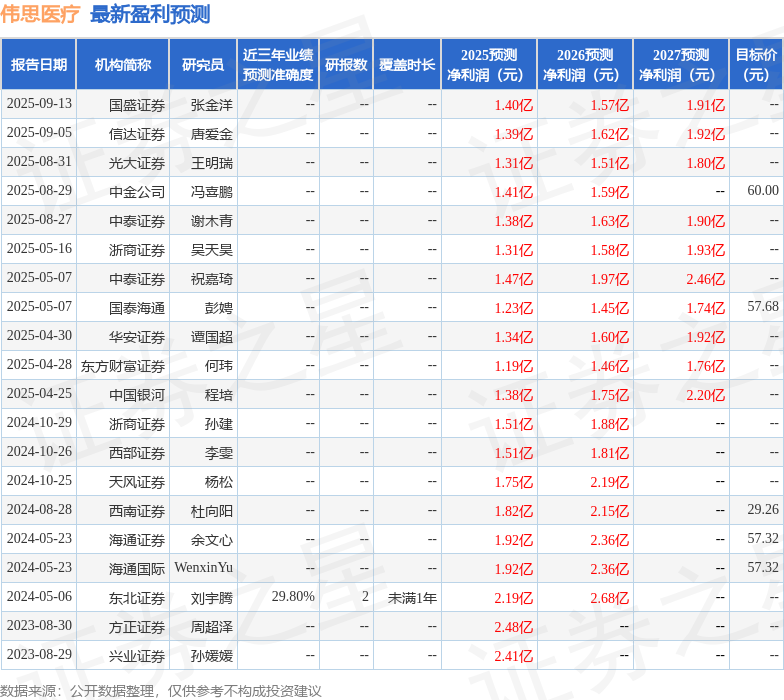This screenshot has height=700, width=784.
Task: Click accuracy value 29.80%
Action: 293,596
